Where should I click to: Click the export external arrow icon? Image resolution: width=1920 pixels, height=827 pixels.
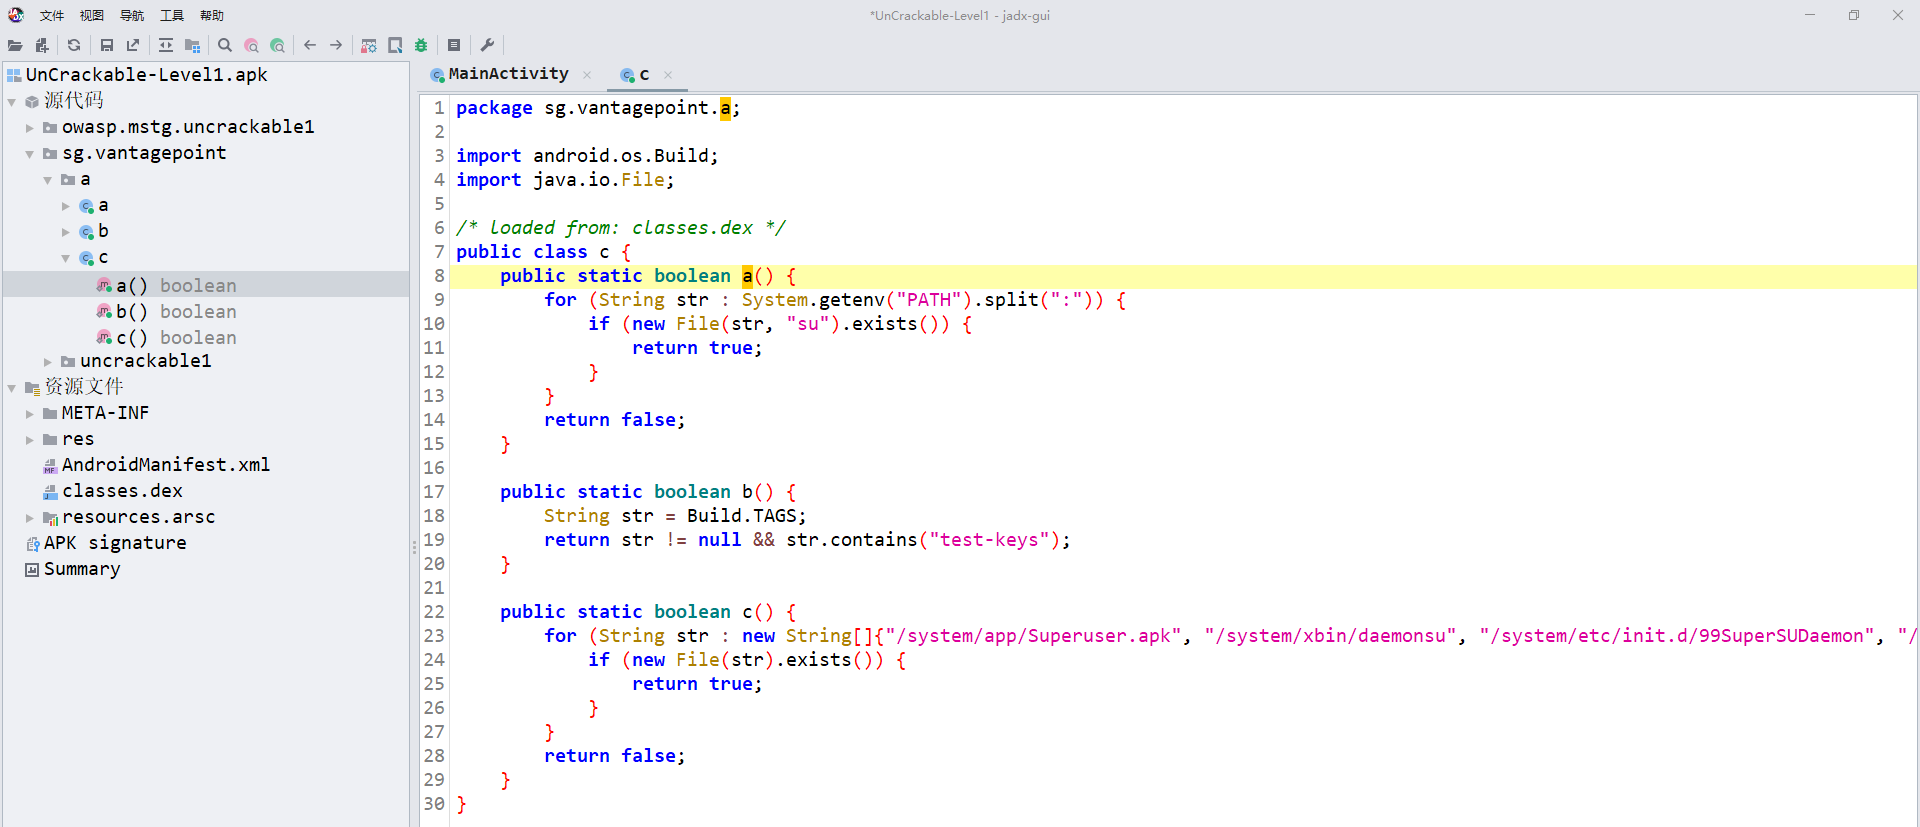pyautogui.click(x=133, y=45)
